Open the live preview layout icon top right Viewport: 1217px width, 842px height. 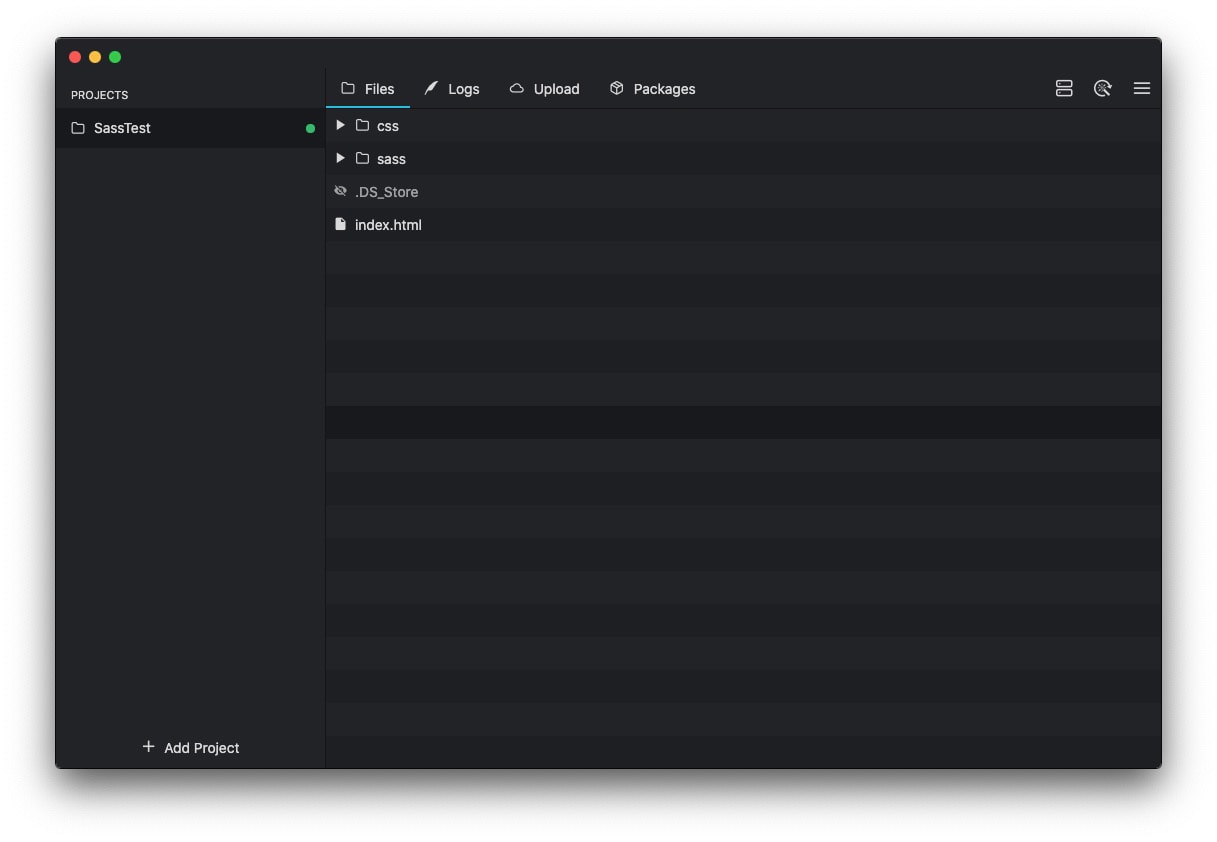(x=1063, y=88)
